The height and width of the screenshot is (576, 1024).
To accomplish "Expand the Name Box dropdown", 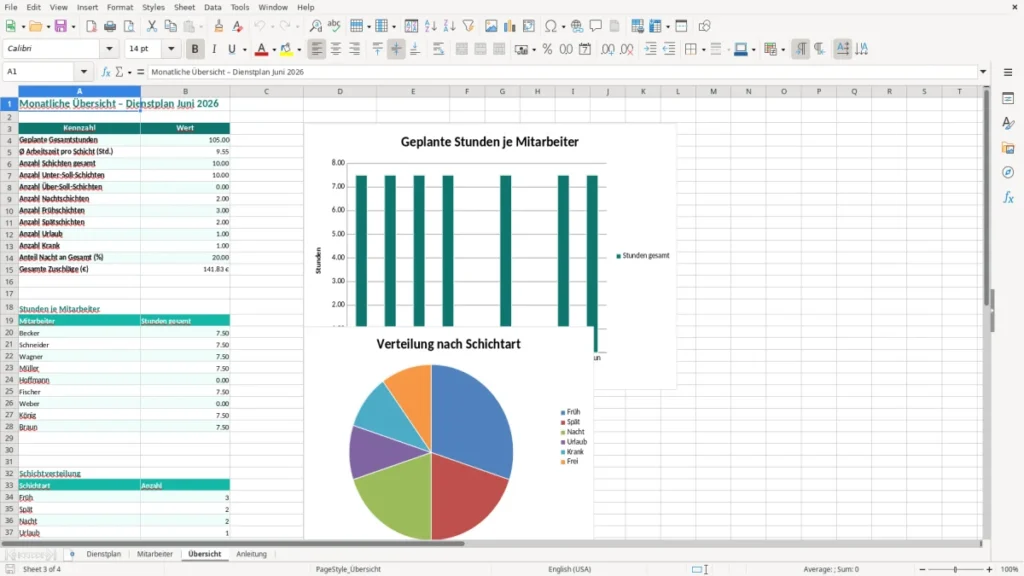I will pos(84,72).
